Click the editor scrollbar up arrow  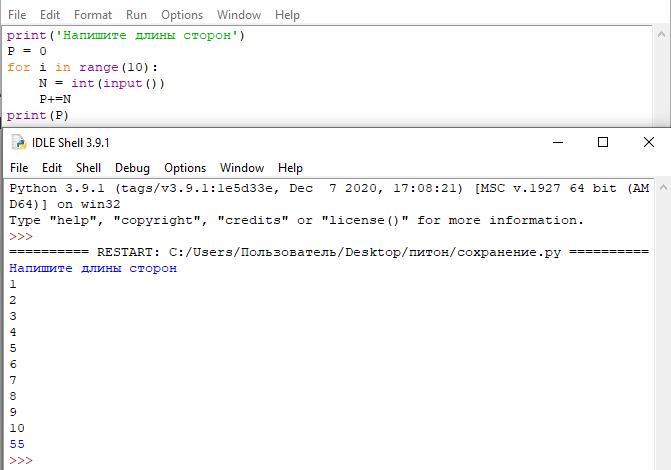coord(662,35)
